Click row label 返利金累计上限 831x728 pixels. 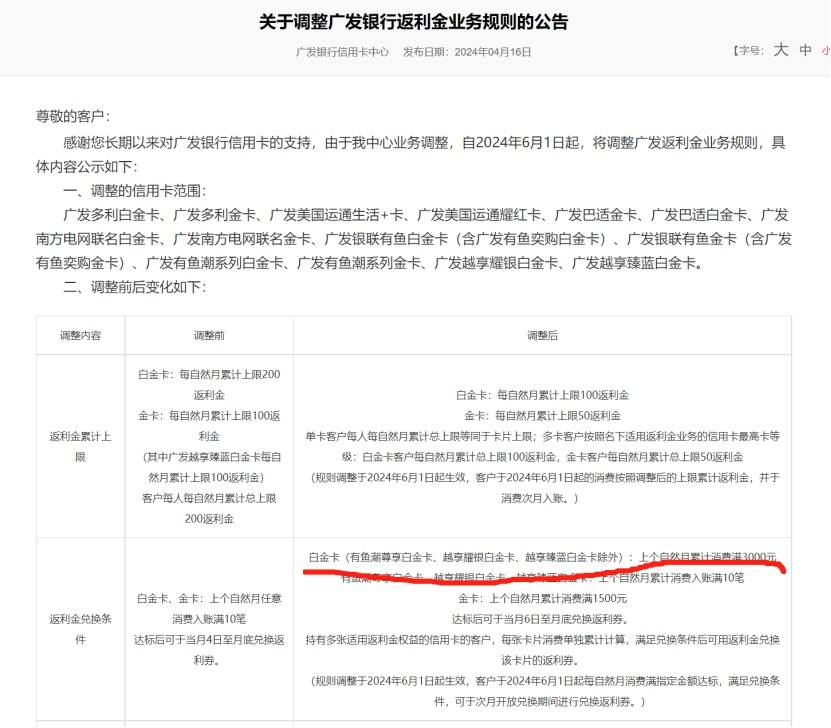(x=81, y=447)
